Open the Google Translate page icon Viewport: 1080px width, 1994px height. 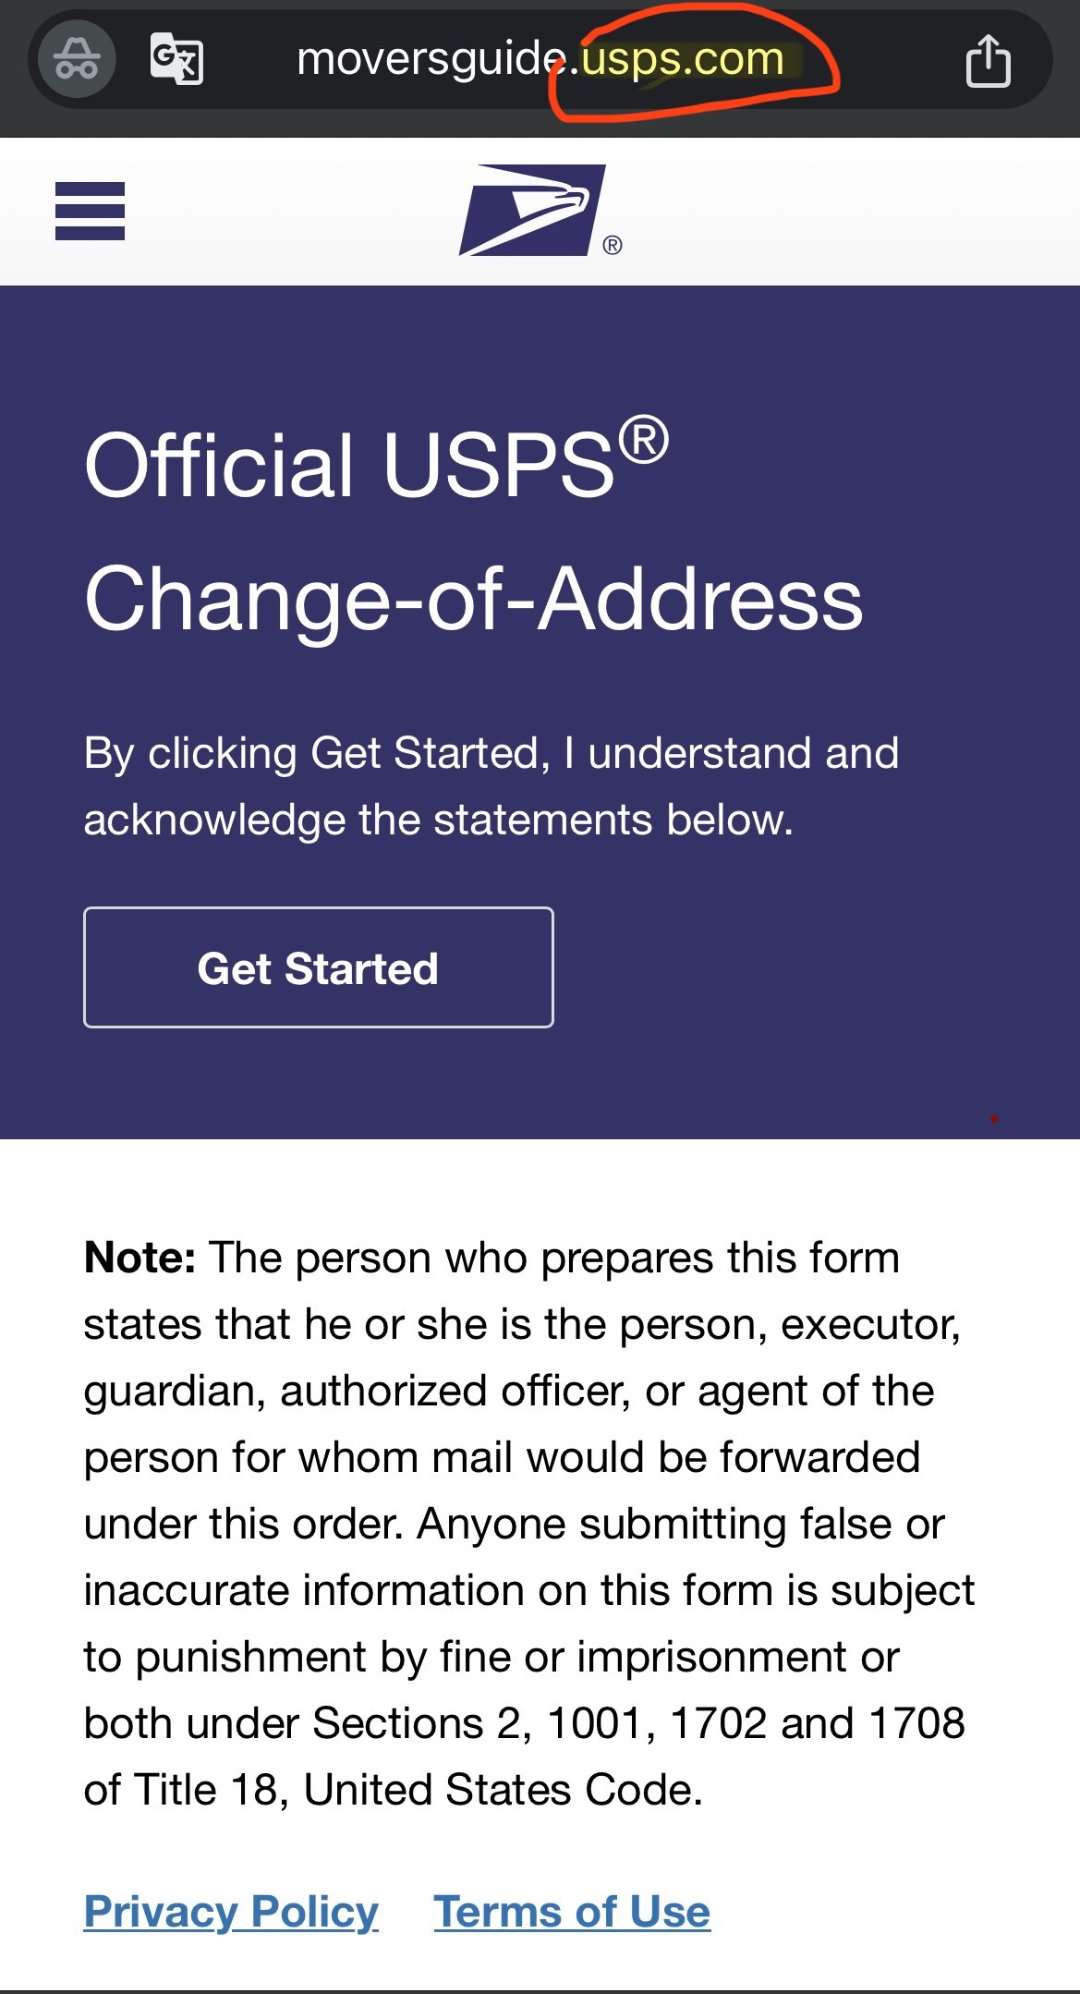(x=177, y=59)
